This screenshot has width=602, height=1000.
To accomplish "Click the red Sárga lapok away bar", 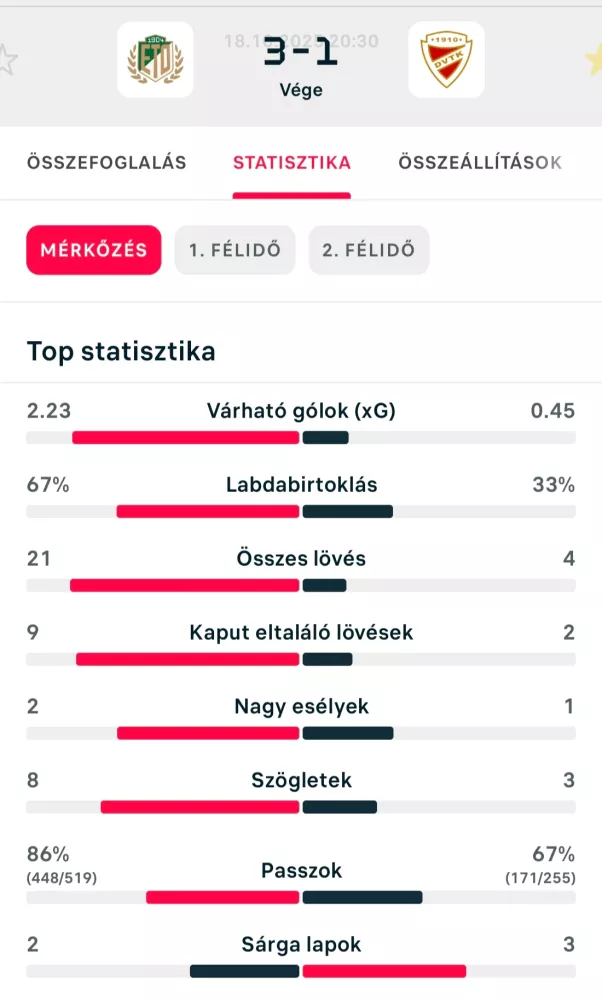I will [x=384, y=971].
